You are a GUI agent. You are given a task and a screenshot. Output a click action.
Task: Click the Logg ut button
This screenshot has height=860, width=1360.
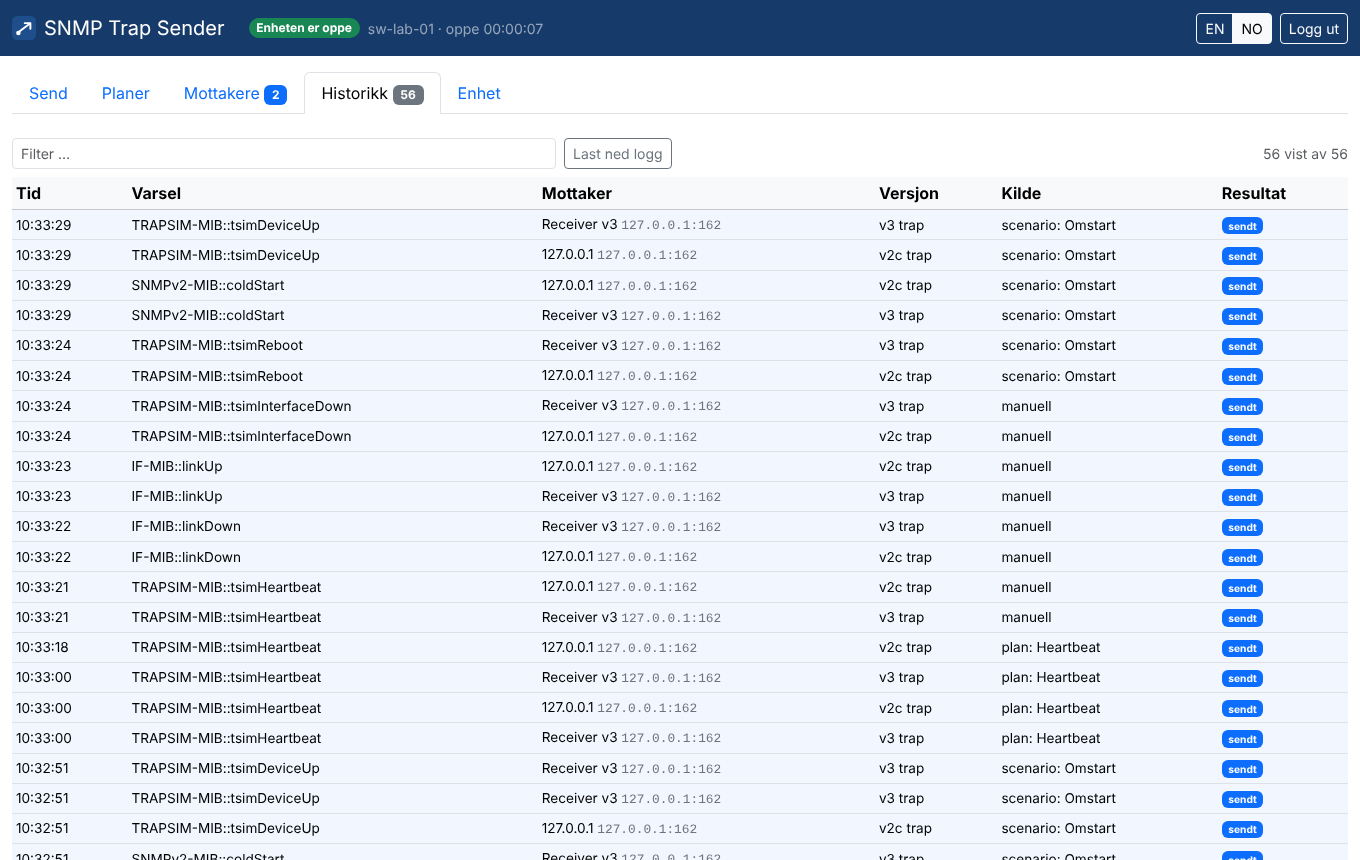(1314, 29)
